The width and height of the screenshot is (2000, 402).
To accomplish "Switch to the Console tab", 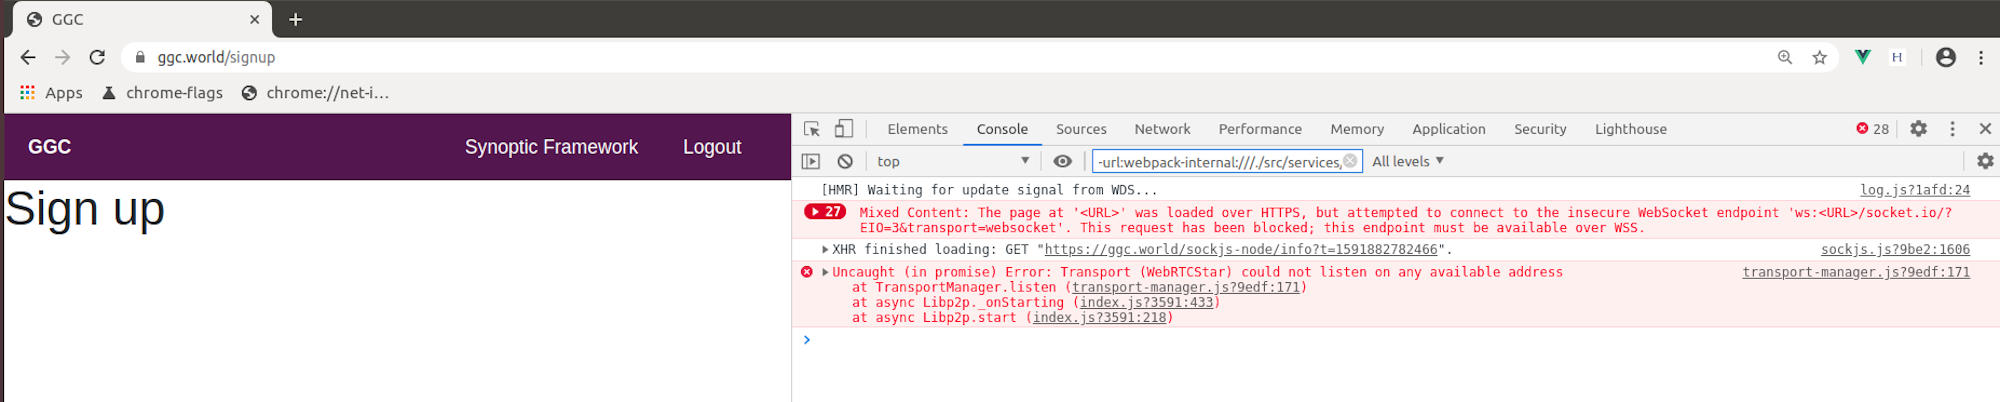I will click(1002, 129).
